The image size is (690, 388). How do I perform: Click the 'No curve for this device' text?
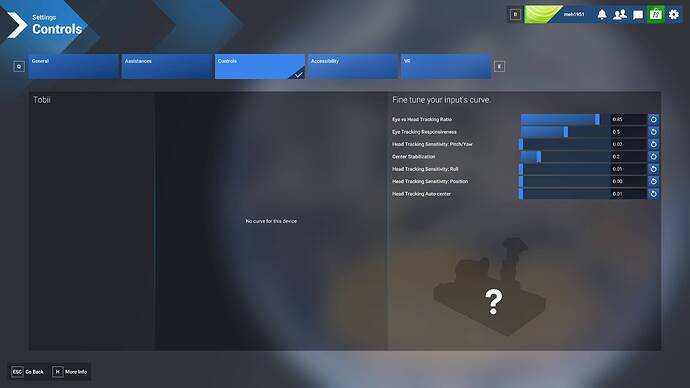(x=271, y=221)
